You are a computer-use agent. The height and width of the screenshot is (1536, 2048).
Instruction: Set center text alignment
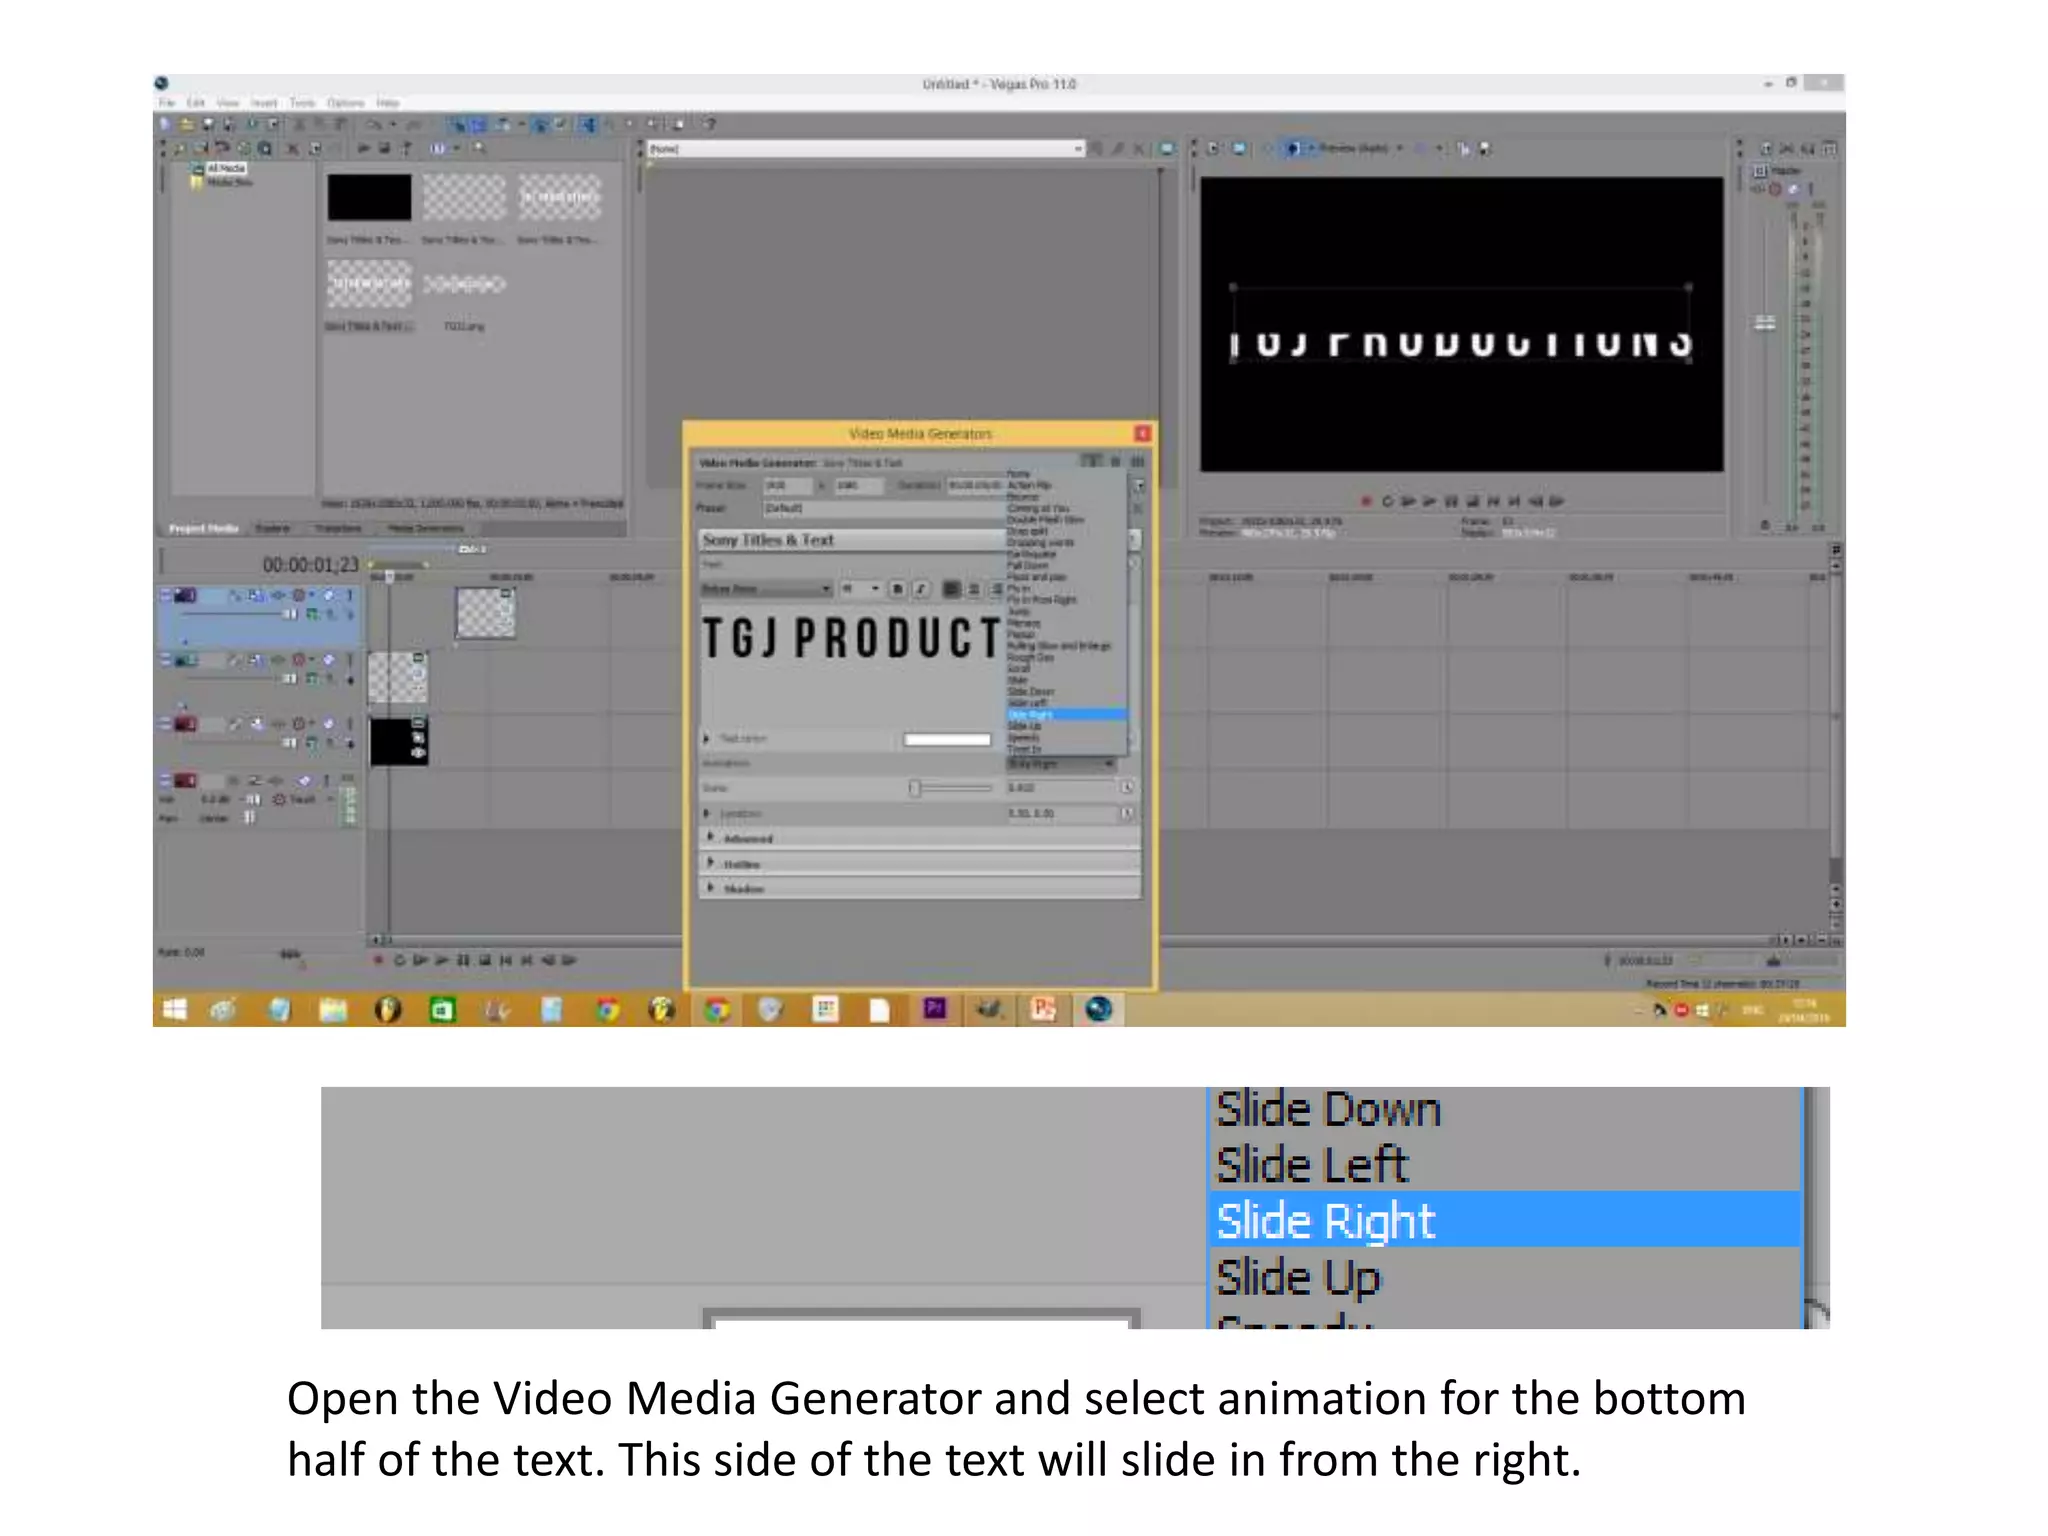point(974,589)
